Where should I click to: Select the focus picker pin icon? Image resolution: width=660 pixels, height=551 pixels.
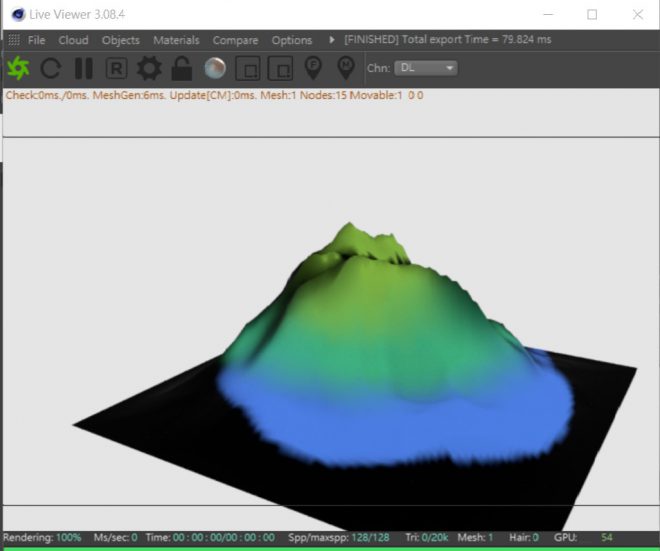click(313, 68)
